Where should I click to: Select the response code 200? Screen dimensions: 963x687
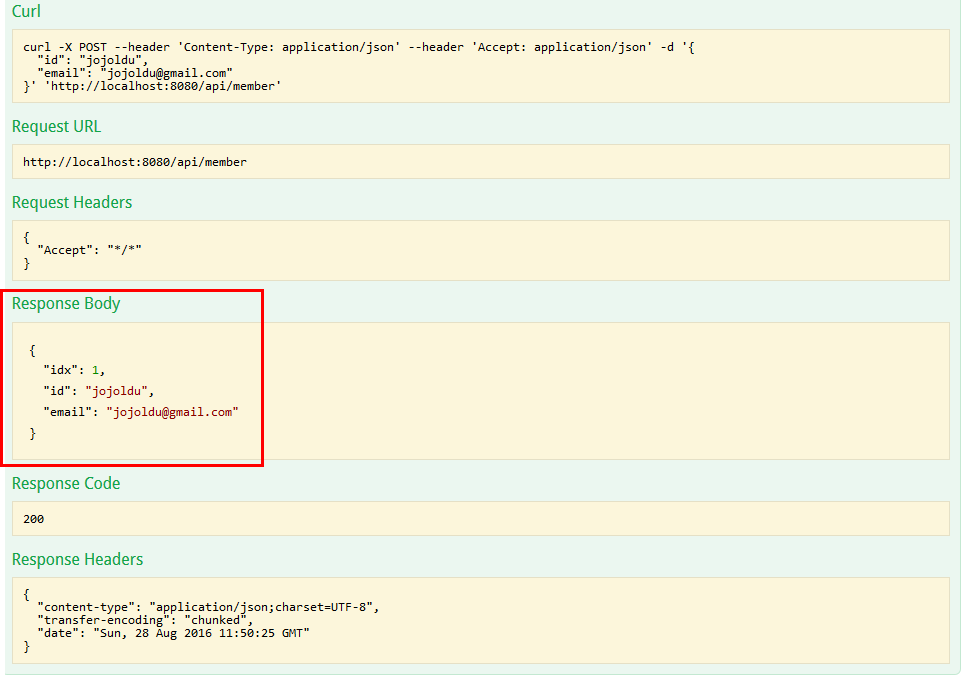[34, 519]
